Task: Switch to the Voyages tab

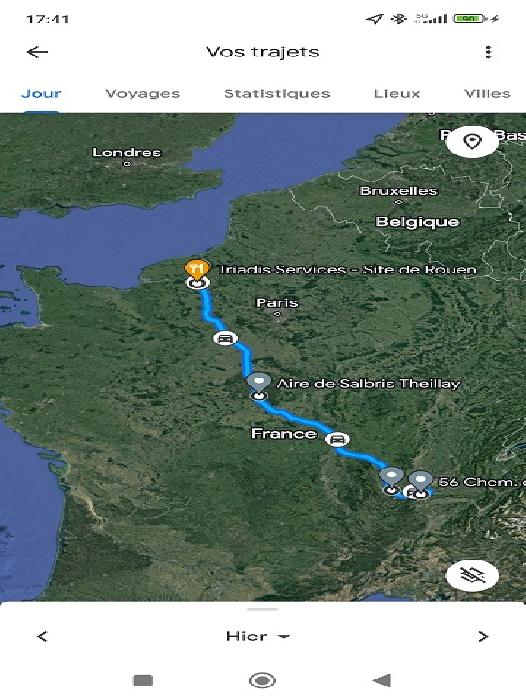Action: coord(142,94)
